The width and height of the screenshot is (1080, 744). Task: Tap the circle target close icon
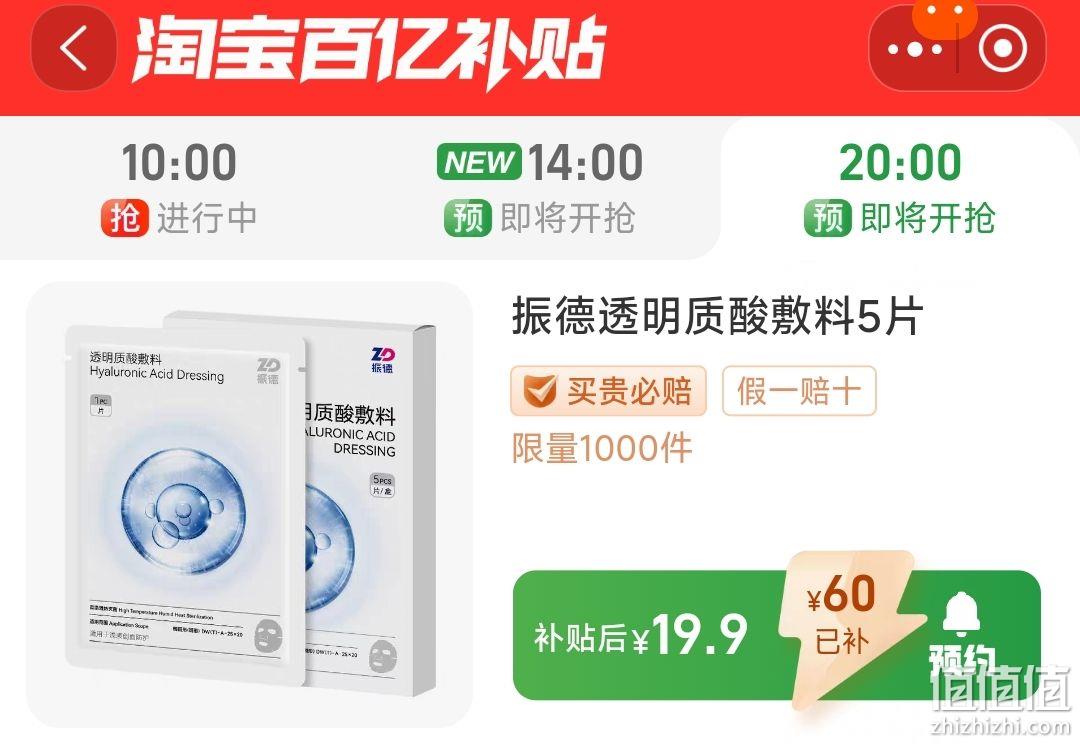[x=1002, y=48]
